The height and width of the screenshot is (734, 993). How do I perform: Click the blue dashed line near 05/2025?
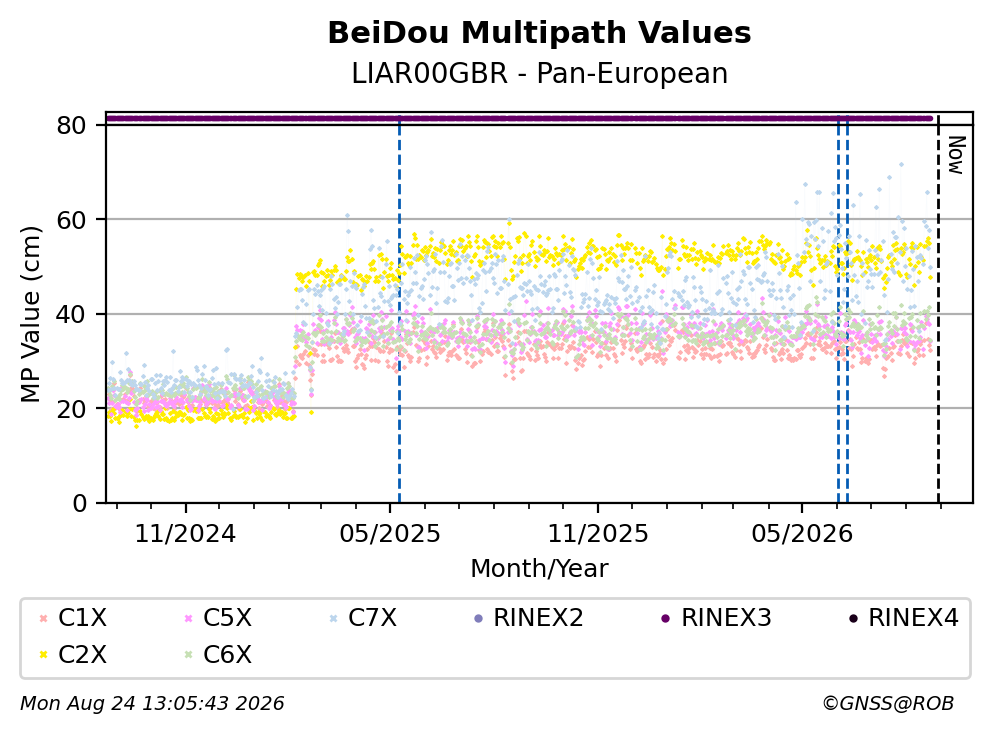click(400, 309)
